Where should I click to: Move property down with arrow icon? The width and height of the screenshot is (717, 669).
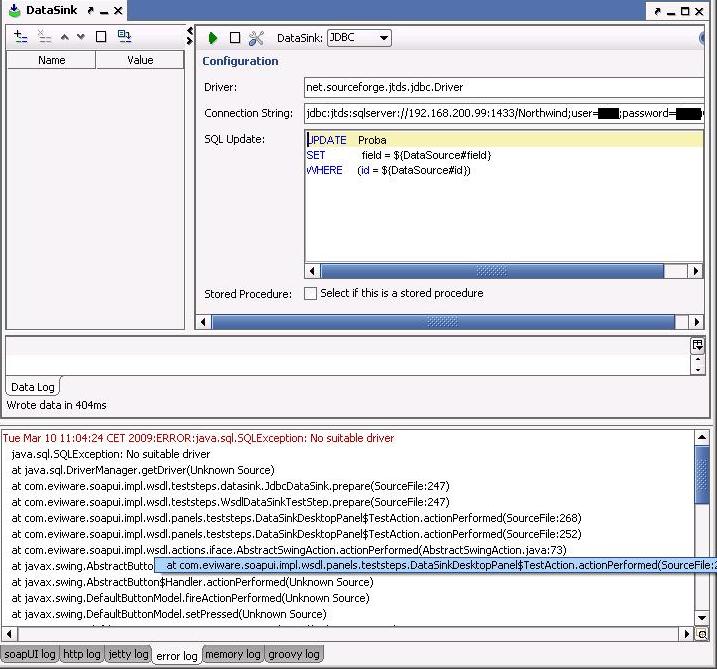[x=81, y=36]
